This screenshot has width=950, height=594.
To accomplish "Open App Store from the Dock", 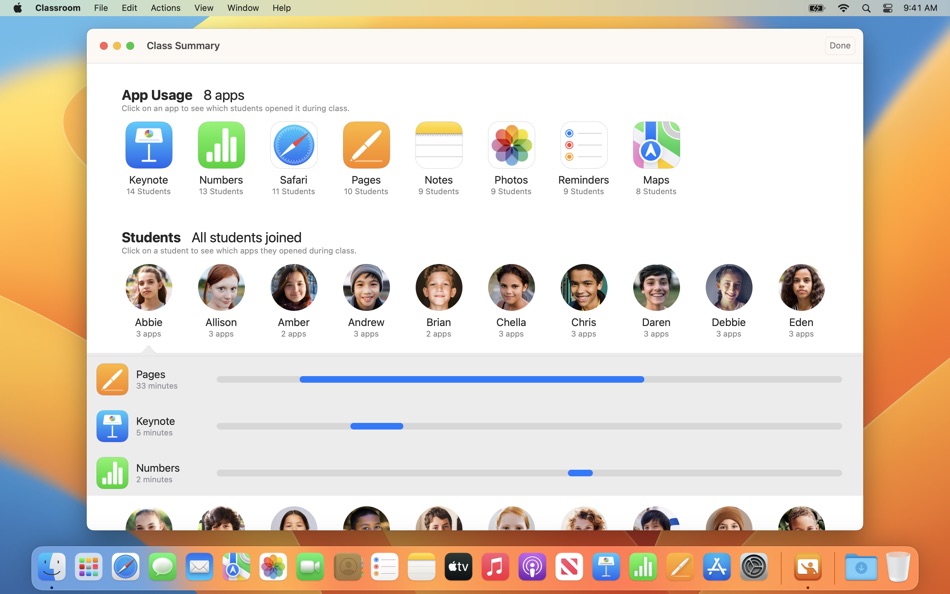I will click(x=717, y=567).
